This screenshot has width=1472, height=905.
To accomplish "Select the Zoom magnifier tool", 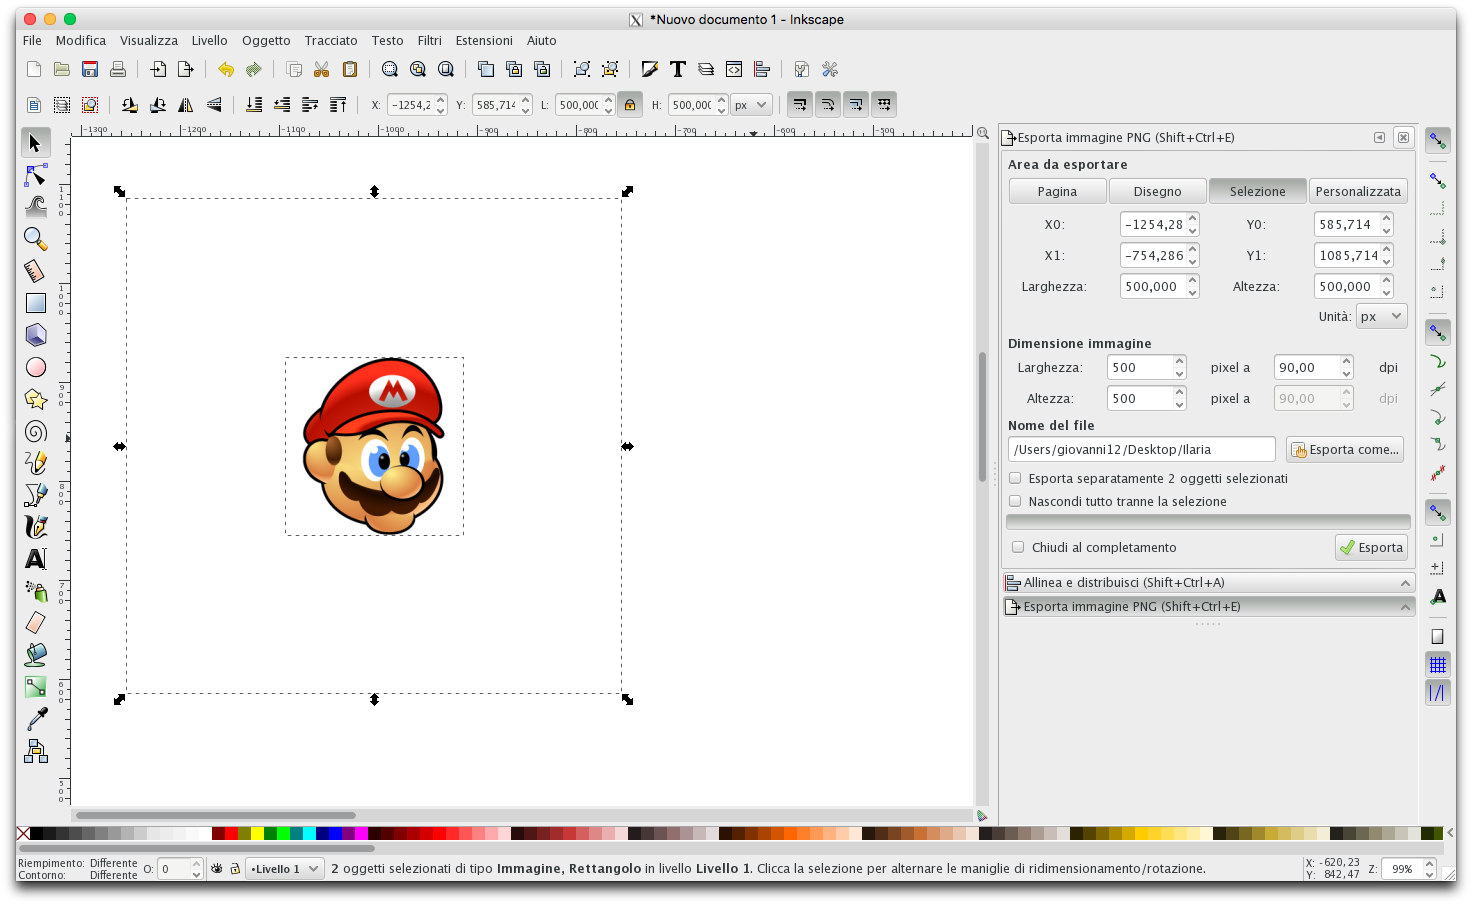I will (x=36, y=239).
